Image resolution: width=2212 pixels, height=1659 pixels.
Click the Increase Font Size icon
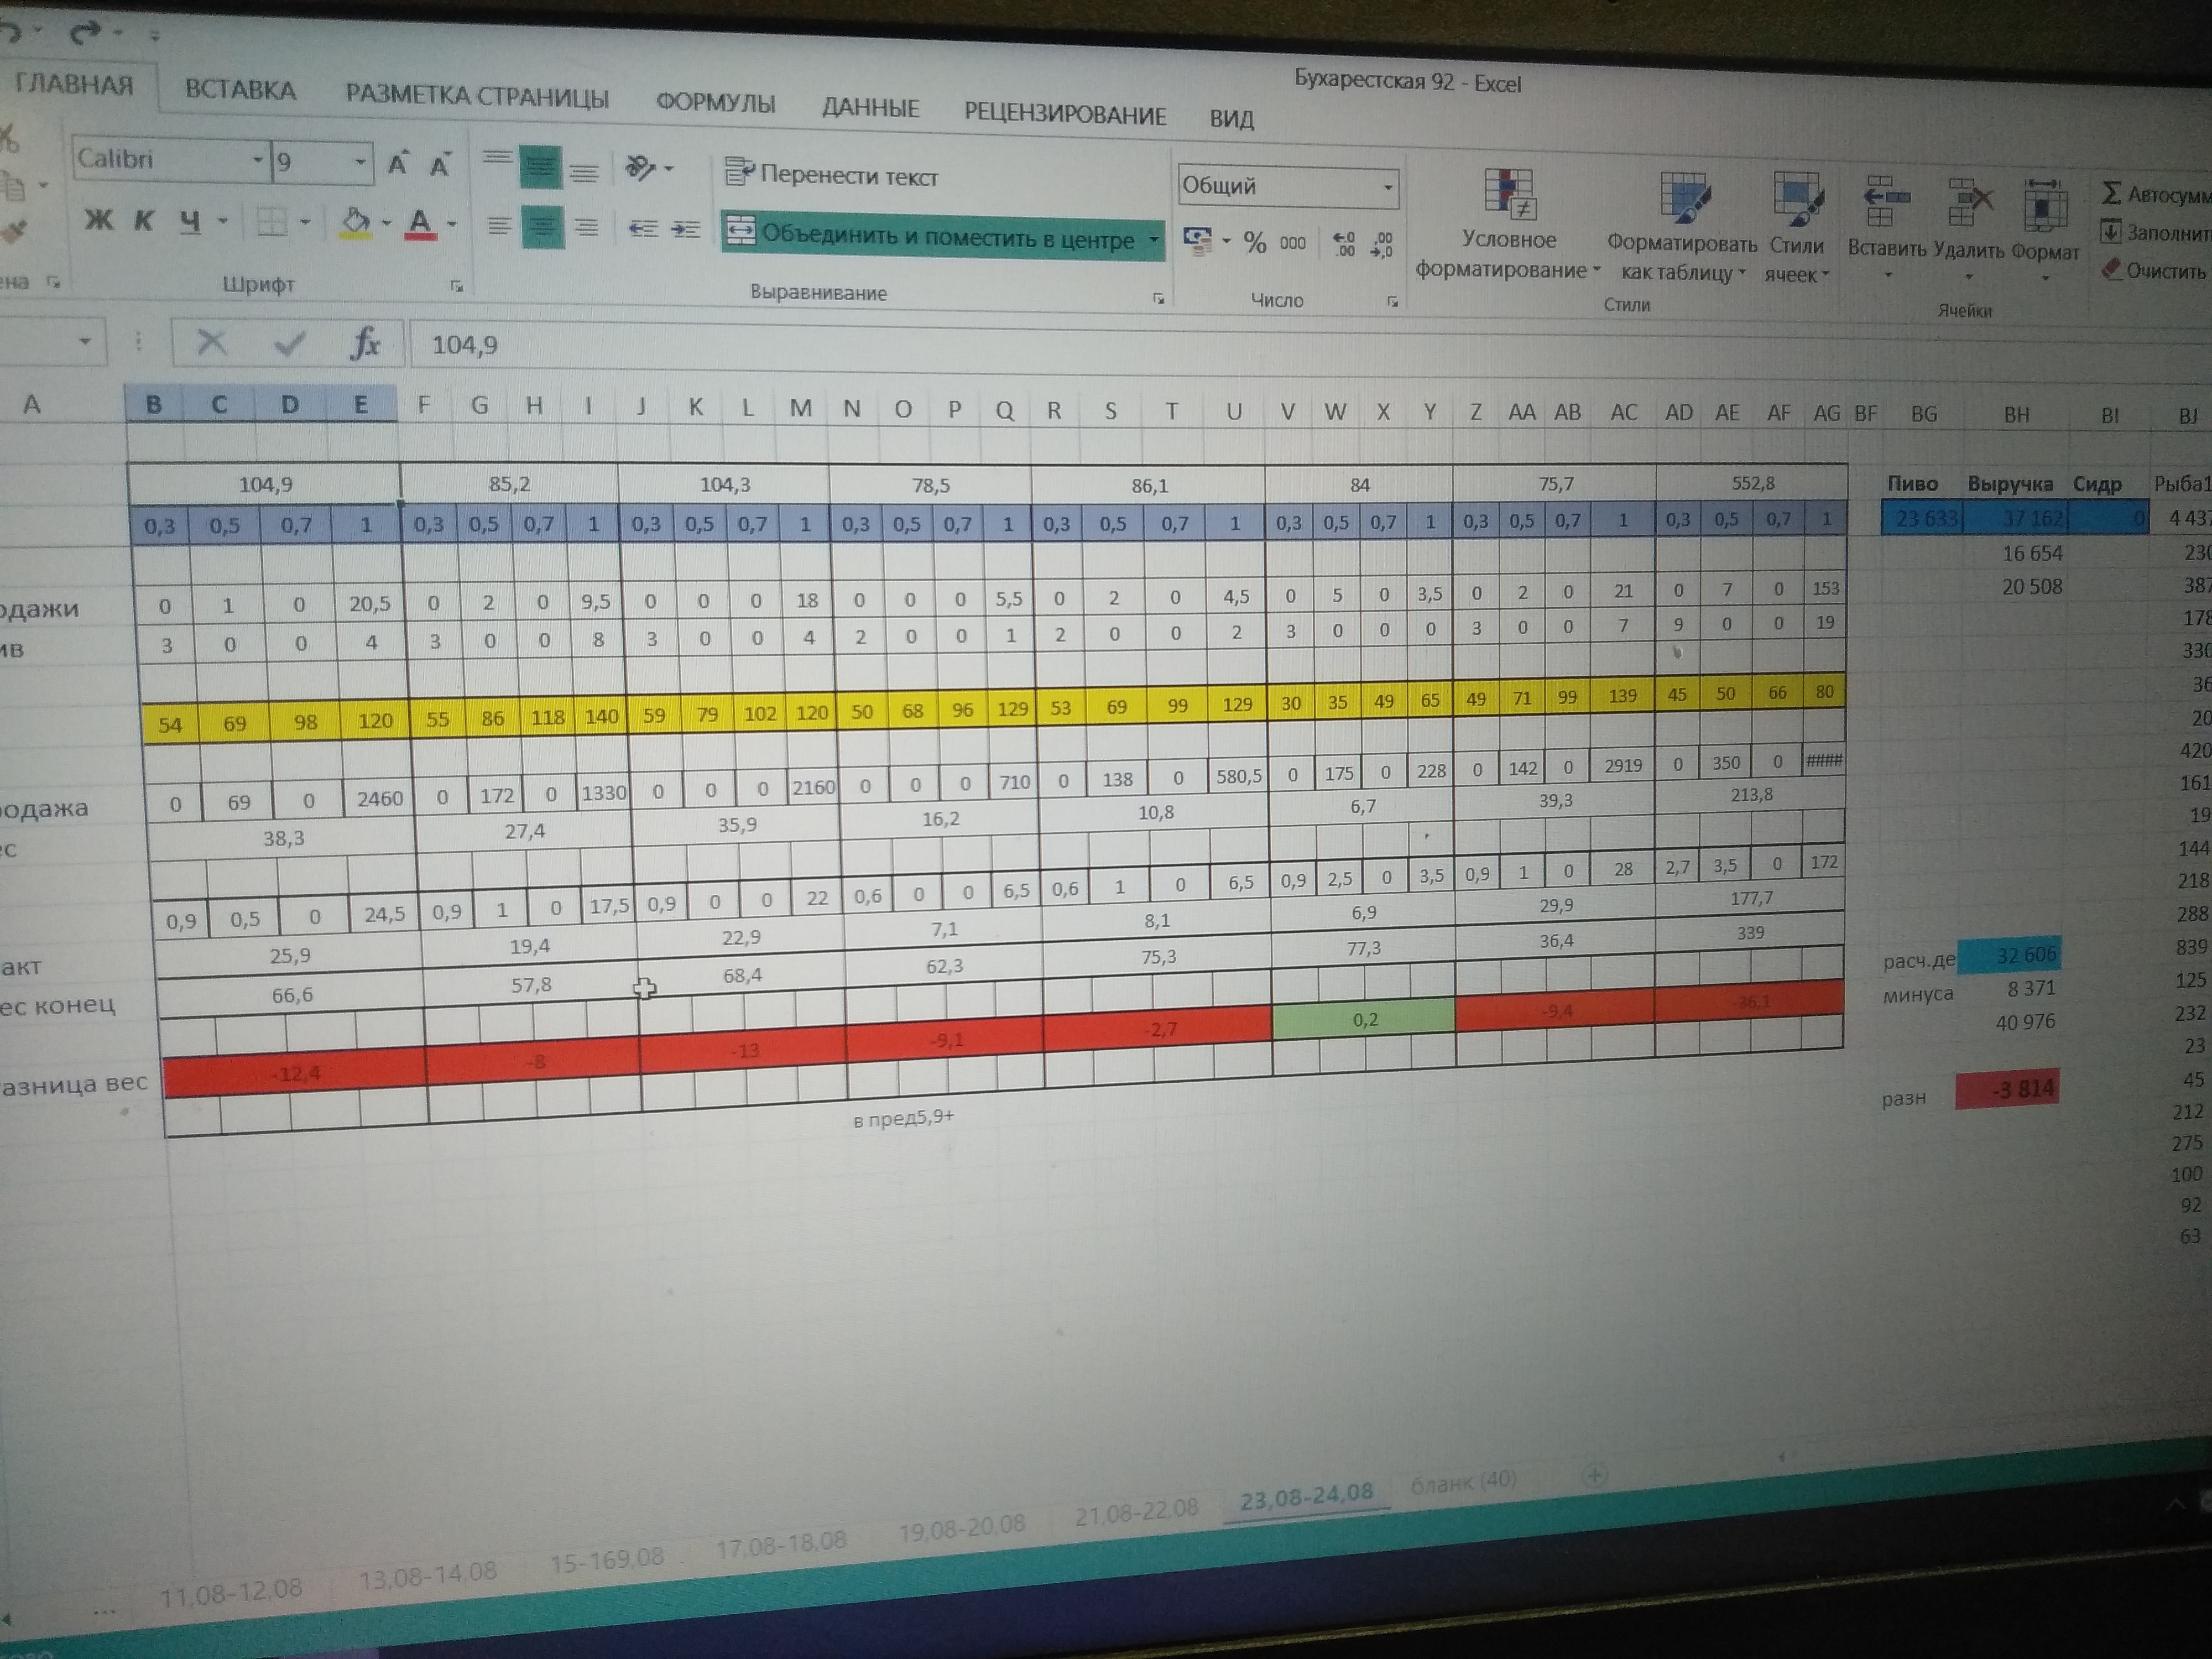pos(398,164)
